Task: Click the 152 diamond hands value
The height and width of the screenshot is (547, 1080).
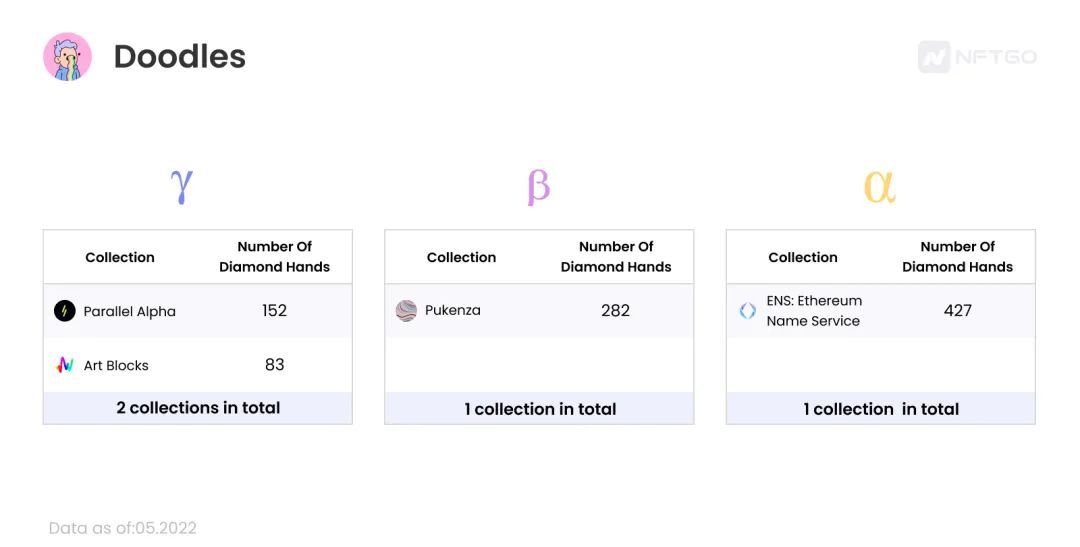Action: (x=274, y=311)
